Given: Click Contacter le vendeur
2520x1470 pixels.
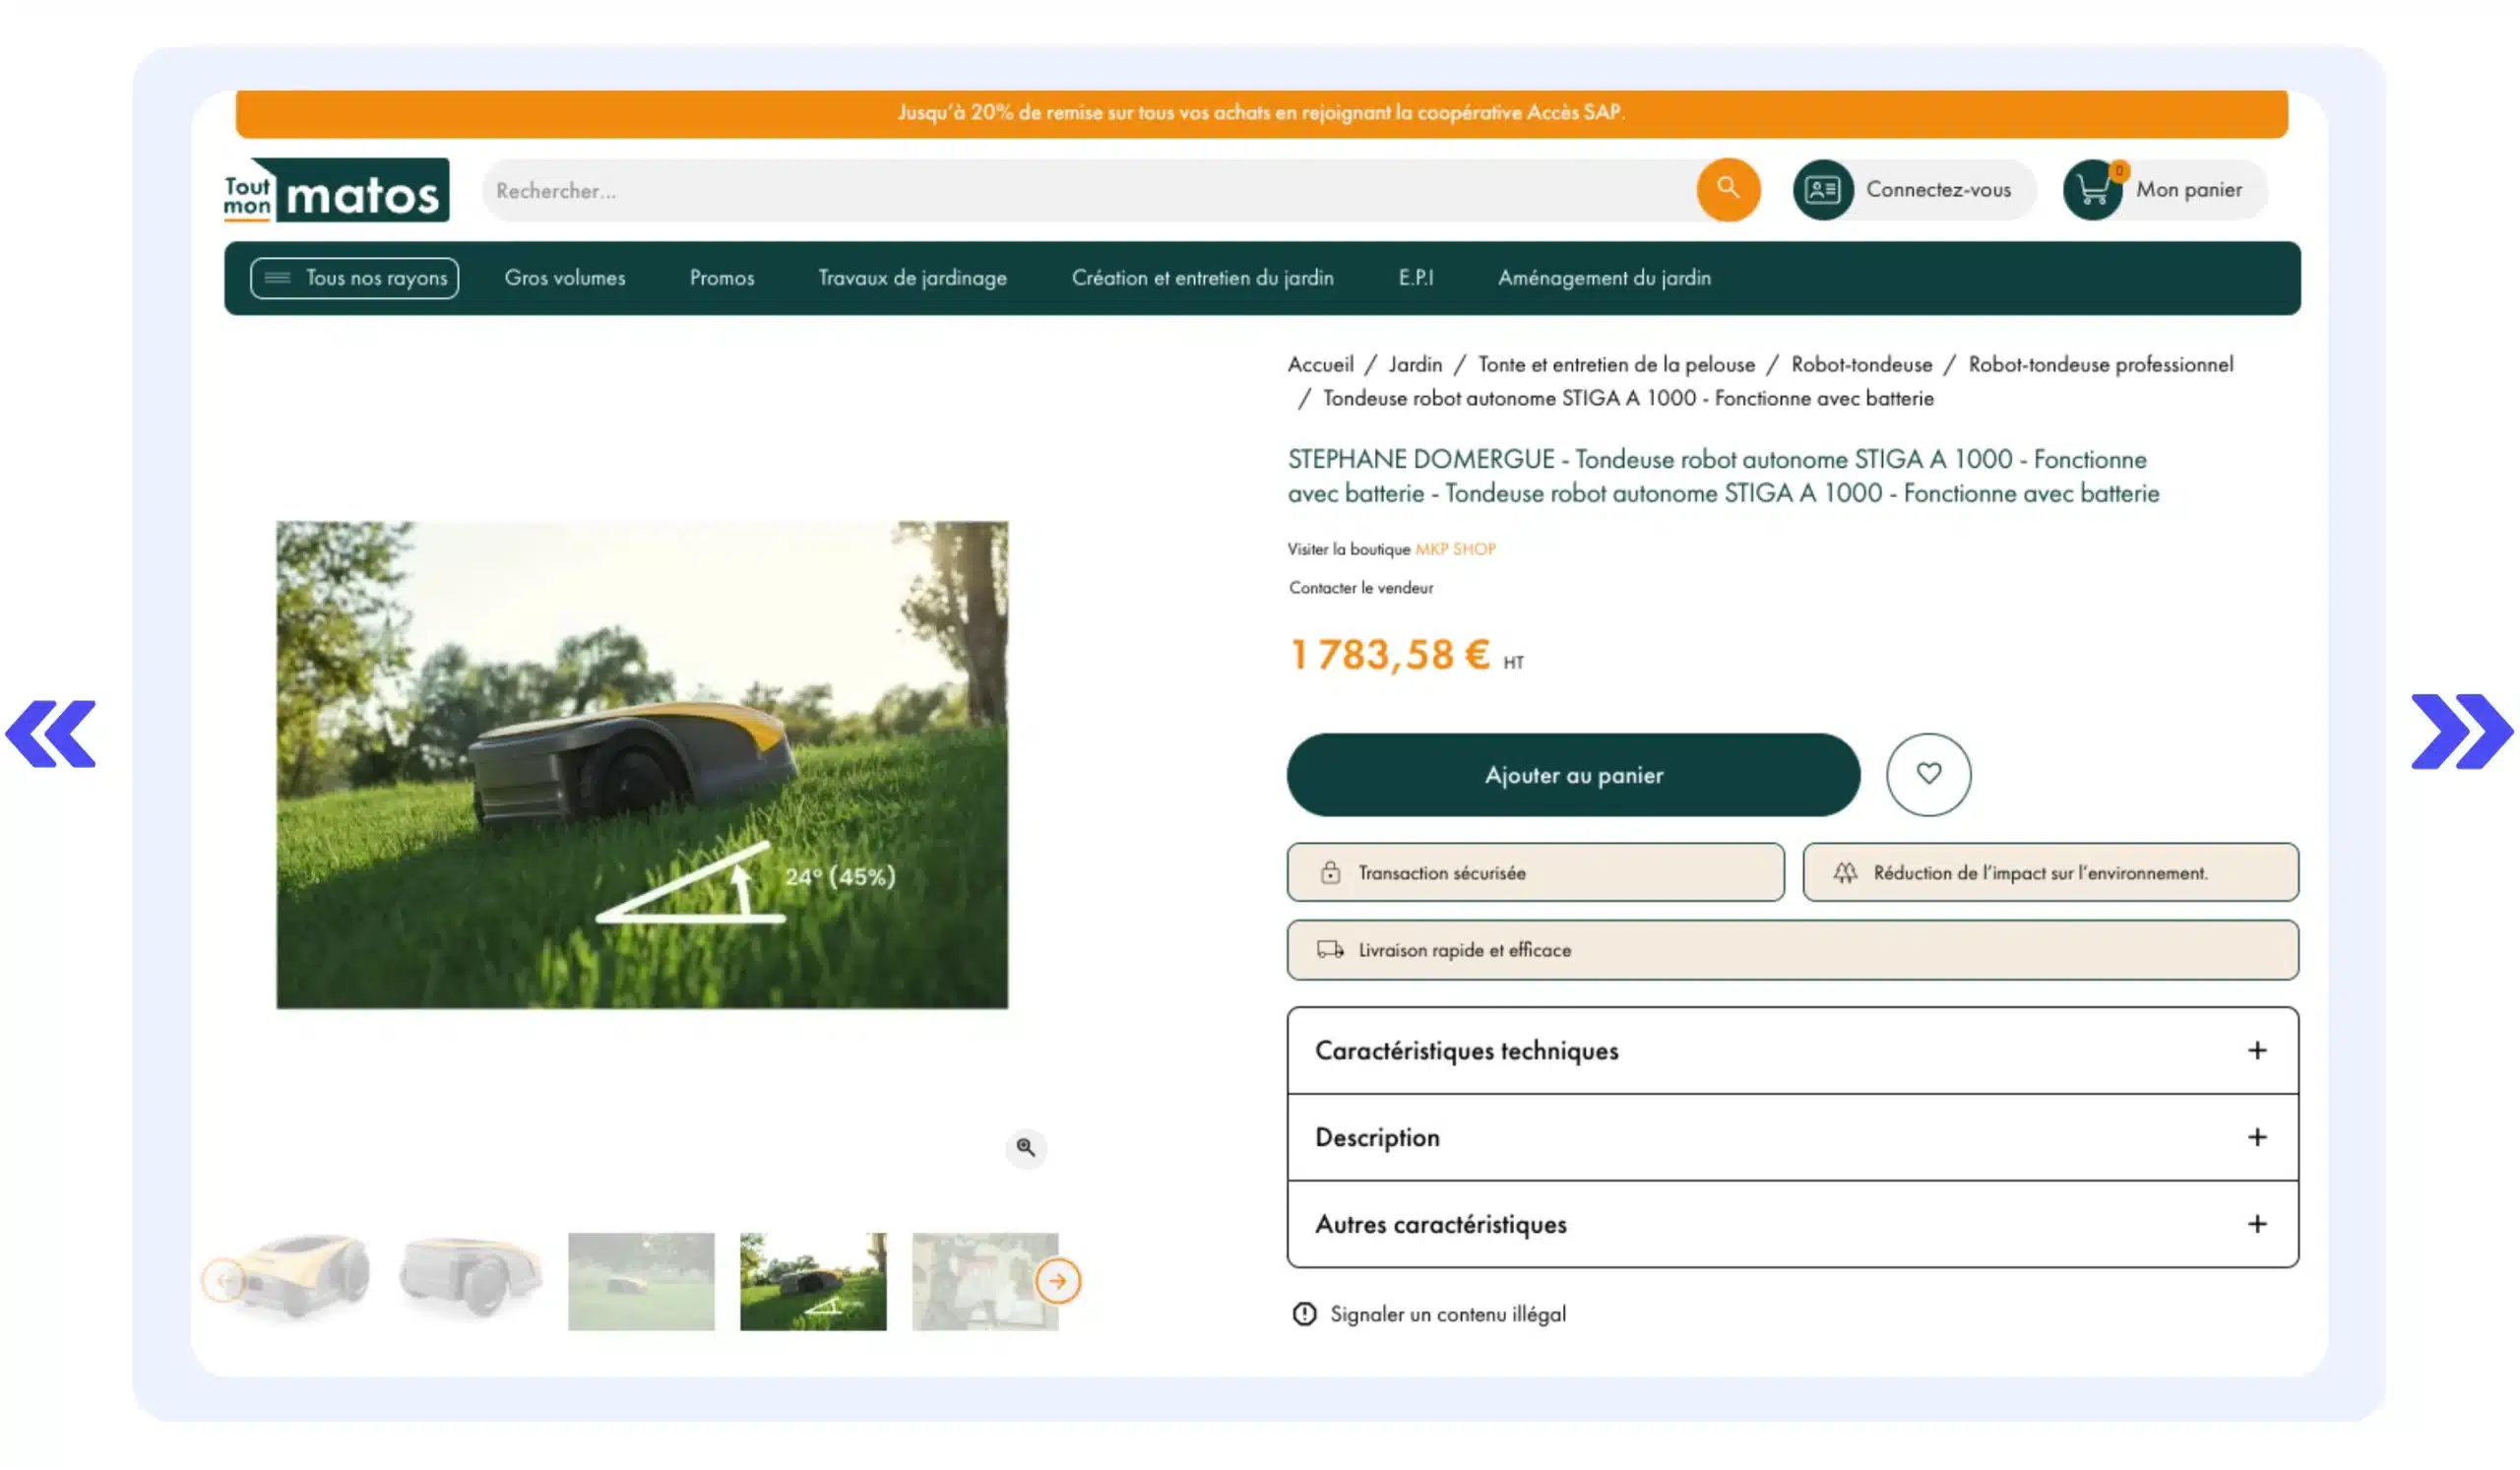Looking at the screenshot, I should click(1360, 587).
